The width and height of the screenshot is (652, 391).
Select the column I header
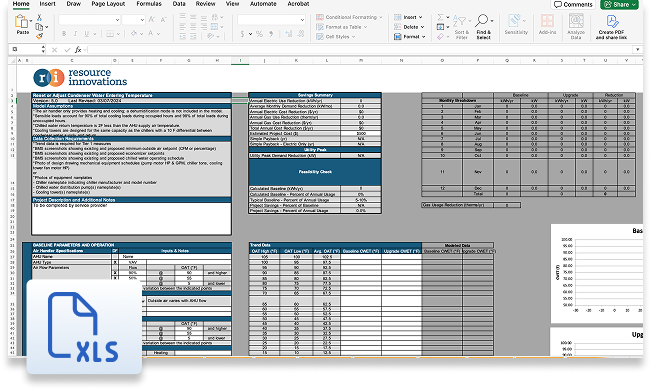240,61
